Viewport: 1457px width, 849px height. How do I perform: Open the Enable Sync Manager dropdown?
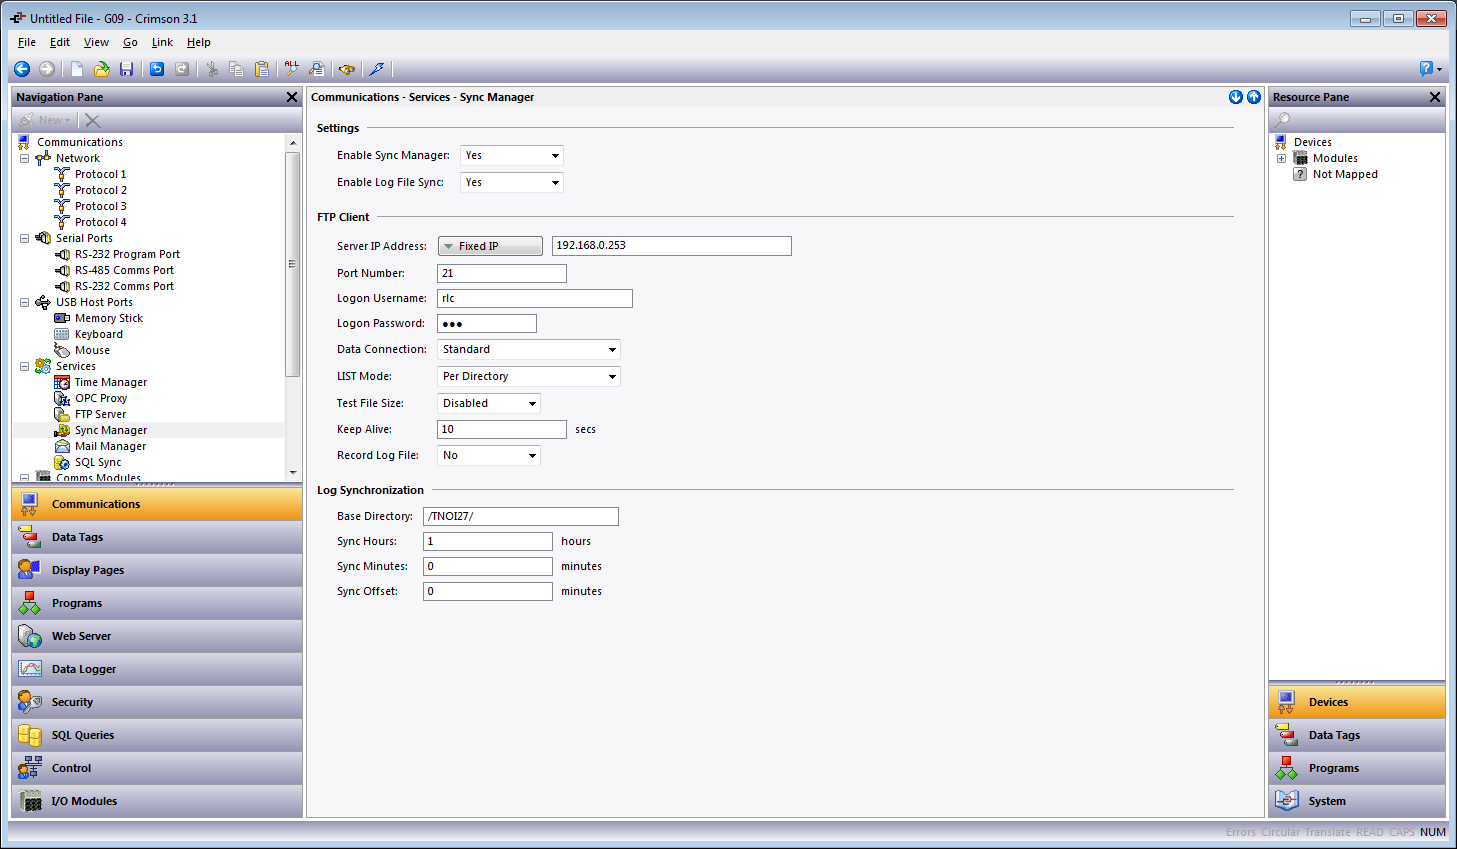tap(512, 155)
